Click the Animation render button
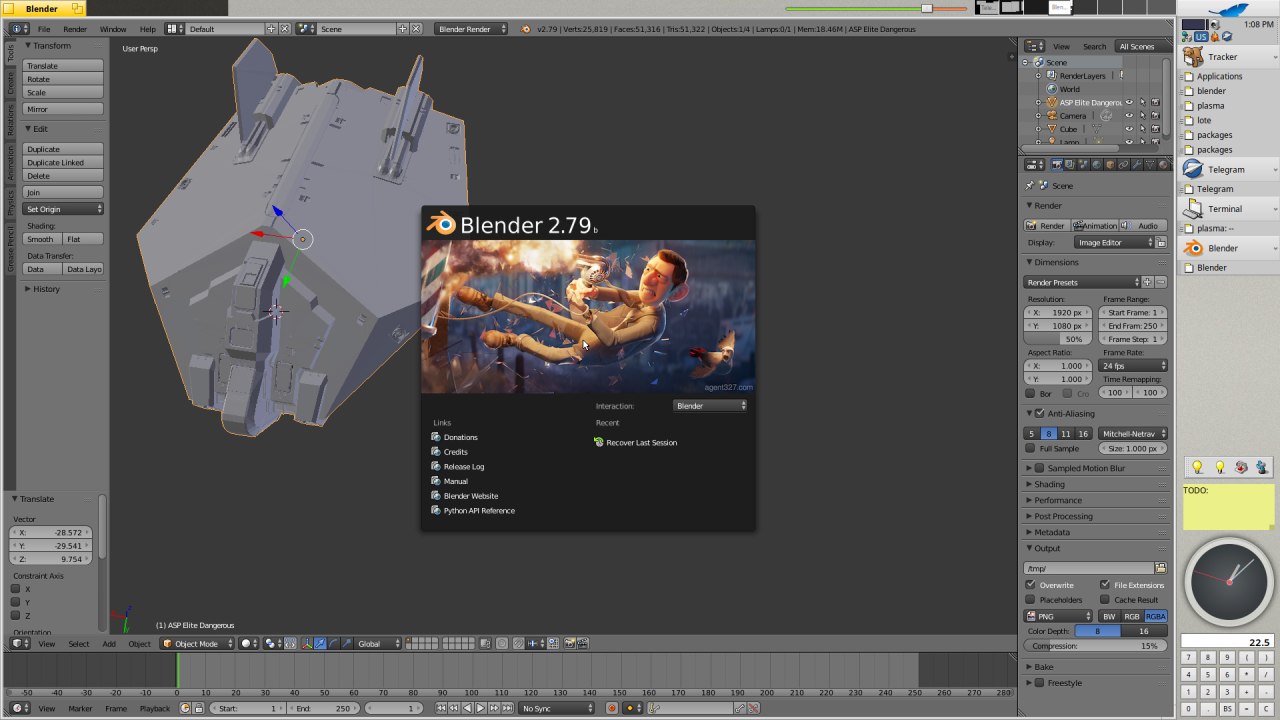The width and height of the screenshot is (1280, 720). [1096, 225]
